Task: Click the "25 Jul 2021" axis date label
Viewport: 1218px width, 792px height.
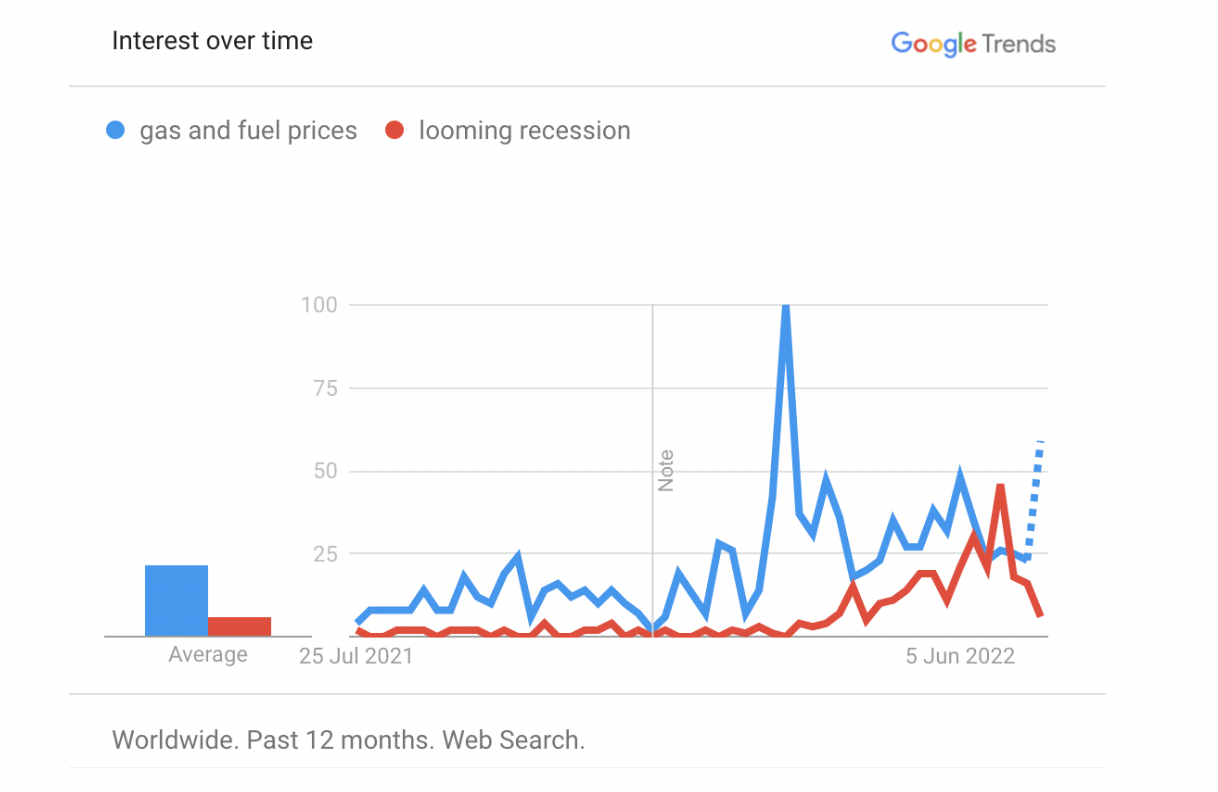Action: pyautogui.click(x=356, y=656)
